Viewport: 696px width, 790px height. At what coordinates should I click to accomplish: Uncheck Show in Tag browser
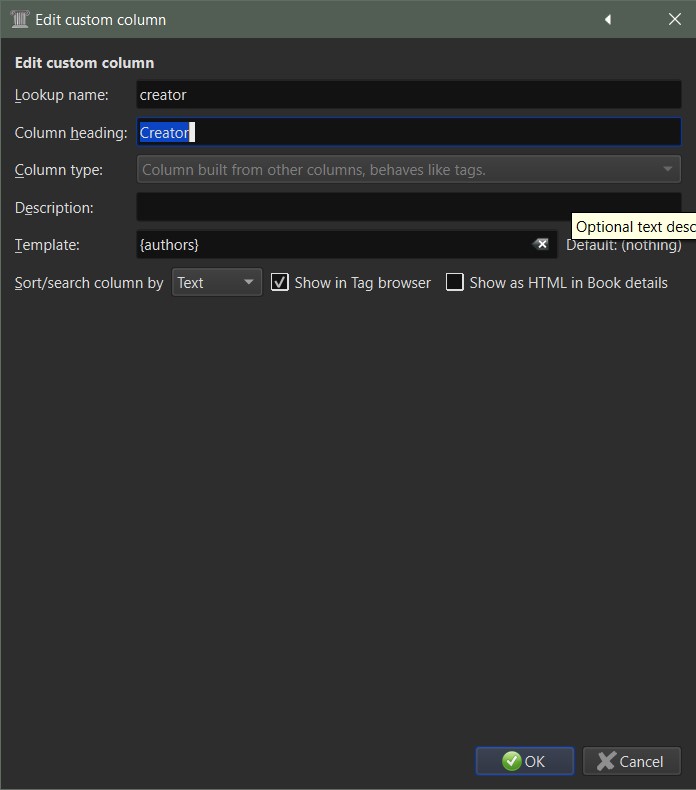(280, 282)
